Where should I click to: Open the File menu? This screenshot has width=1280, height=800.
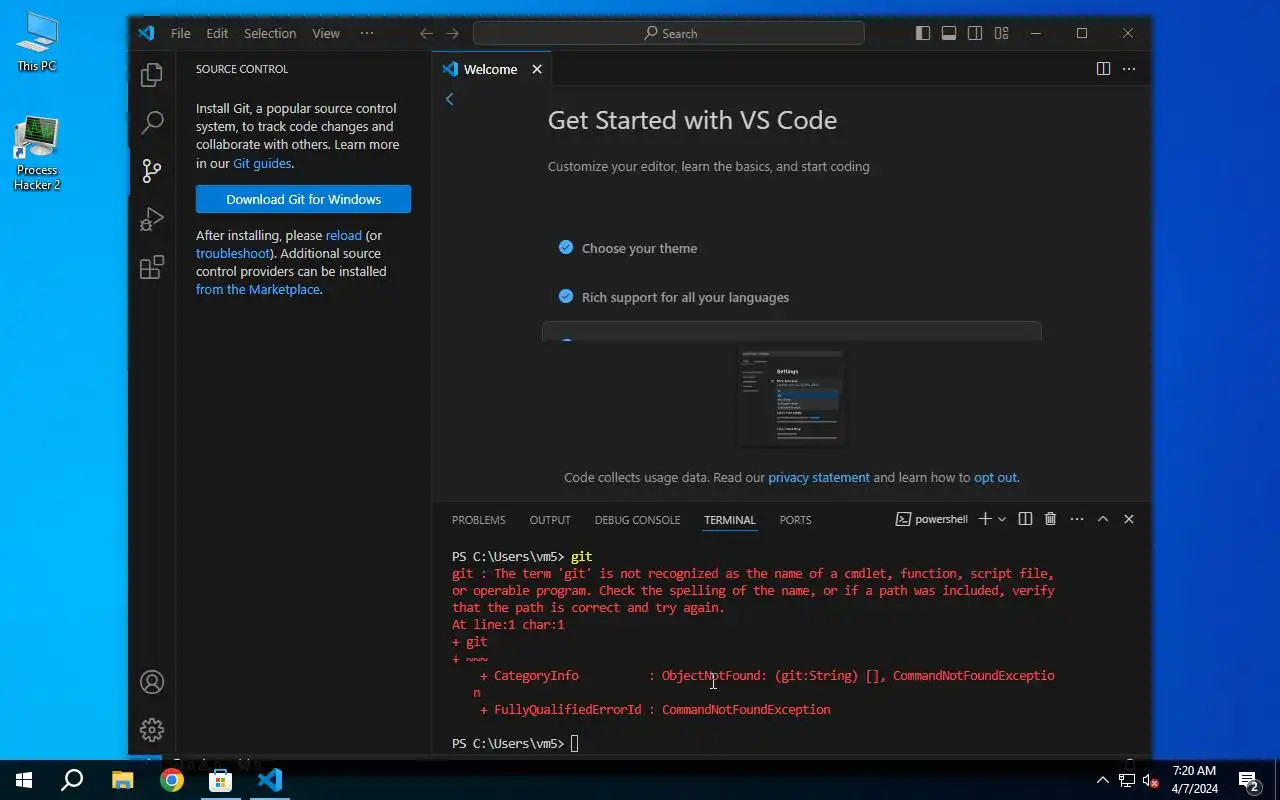(x=180, y=33)
